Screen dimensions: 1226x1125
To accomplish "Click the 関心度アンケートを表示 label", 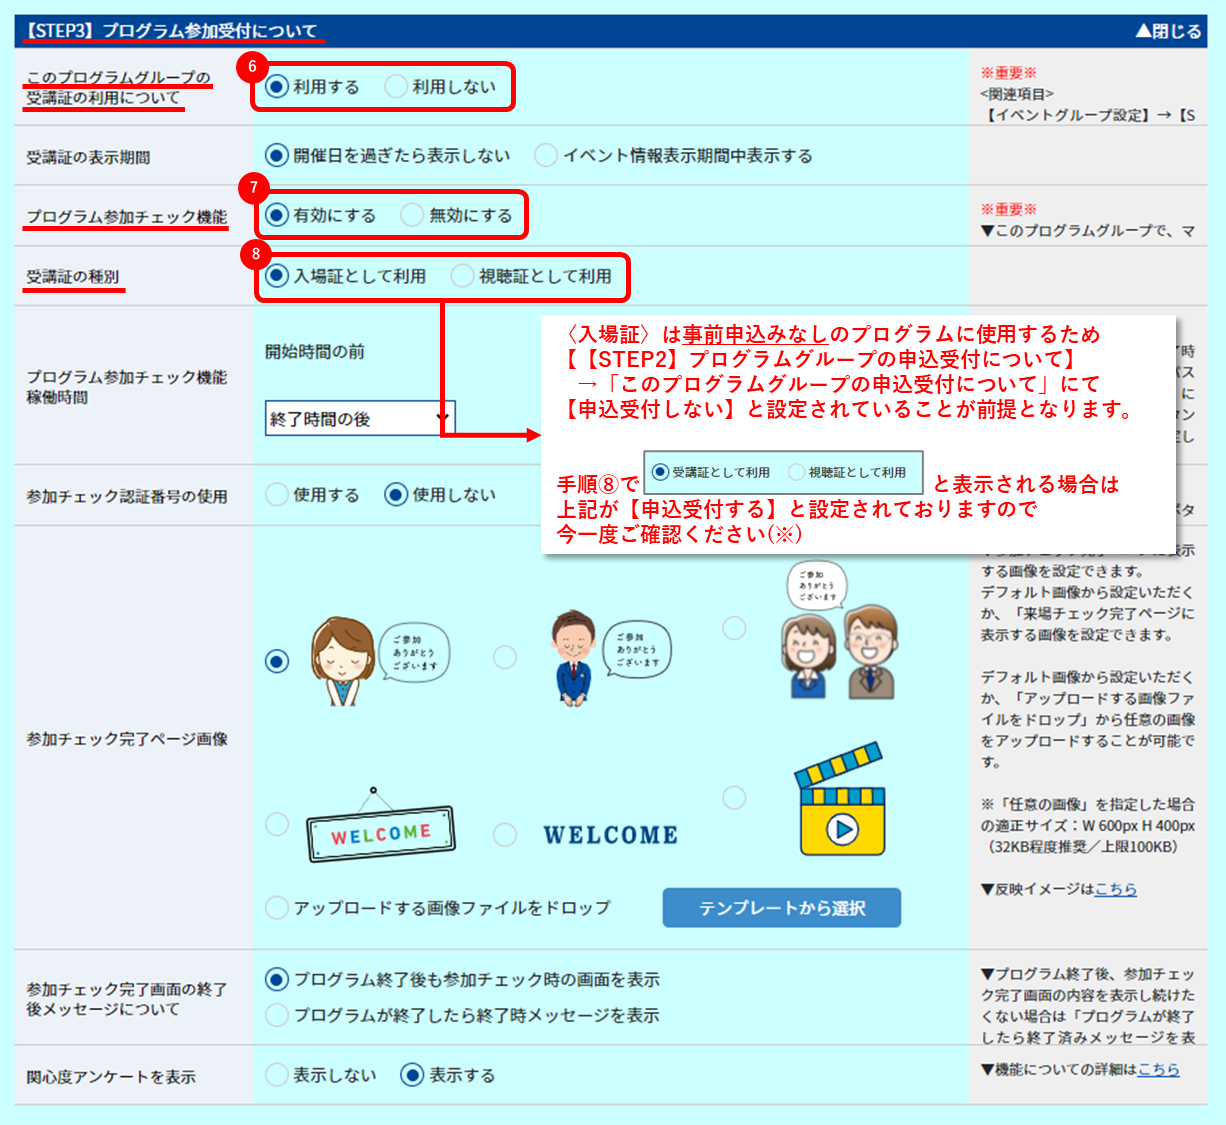I will point(111,1077).
